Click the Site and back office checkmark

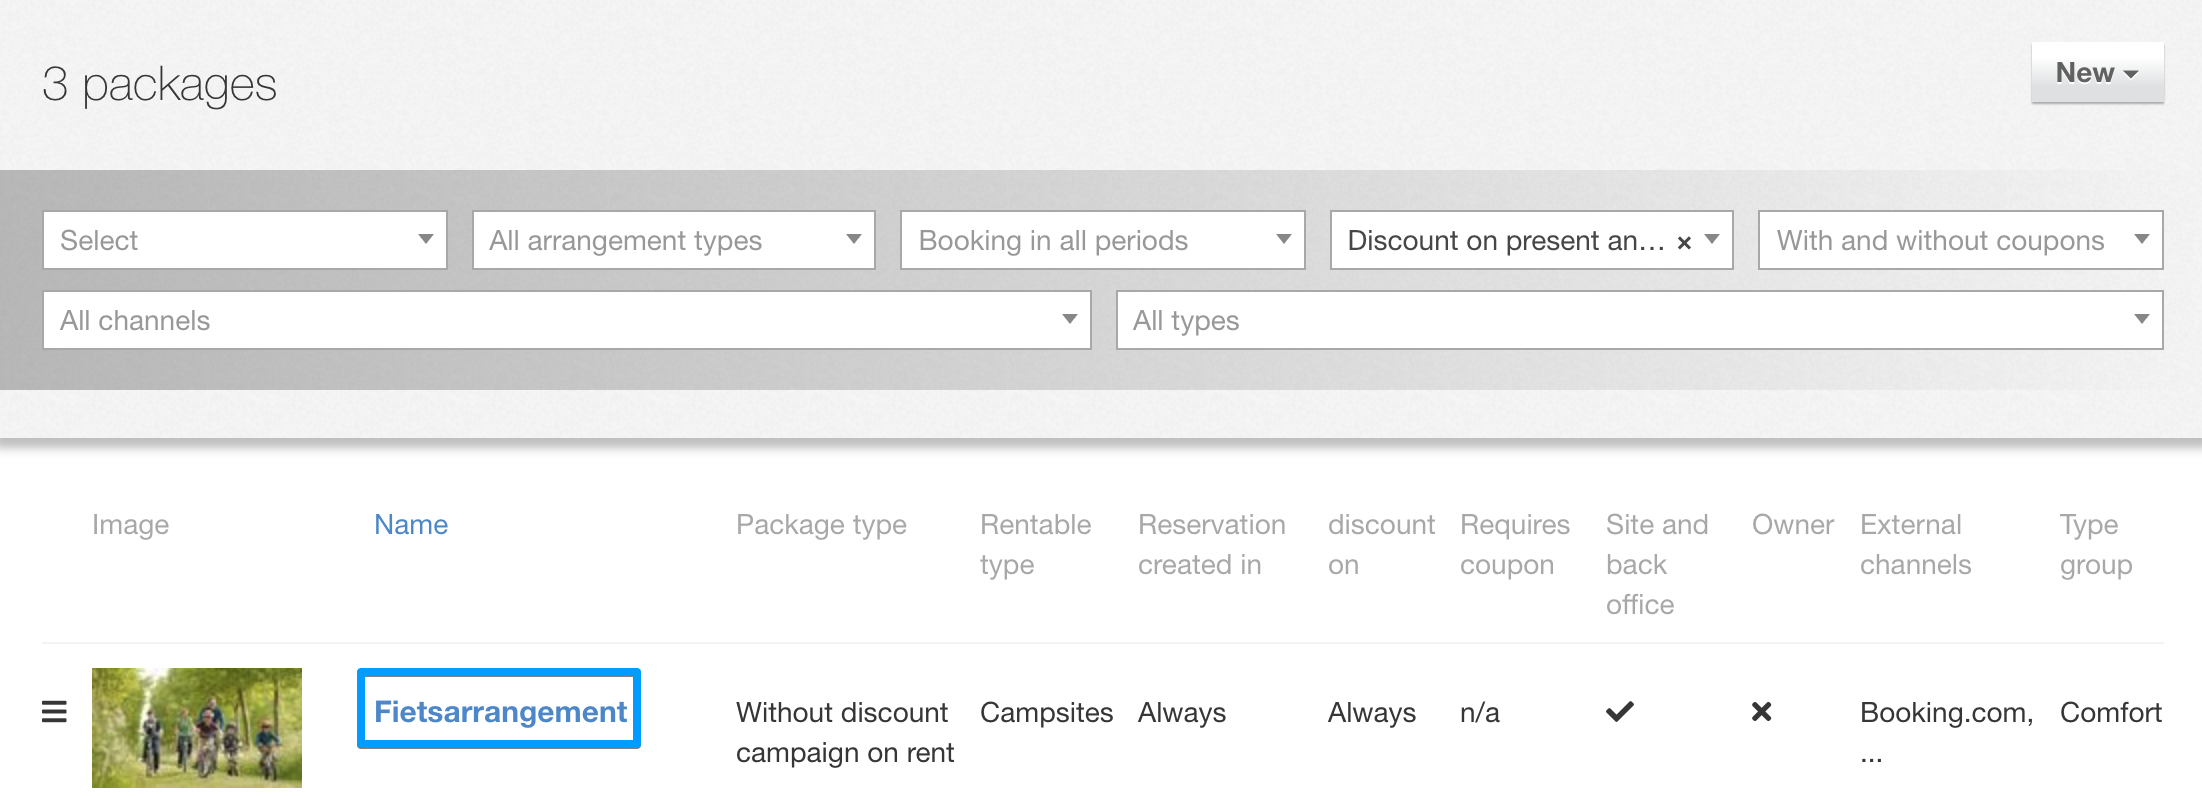1619,712
